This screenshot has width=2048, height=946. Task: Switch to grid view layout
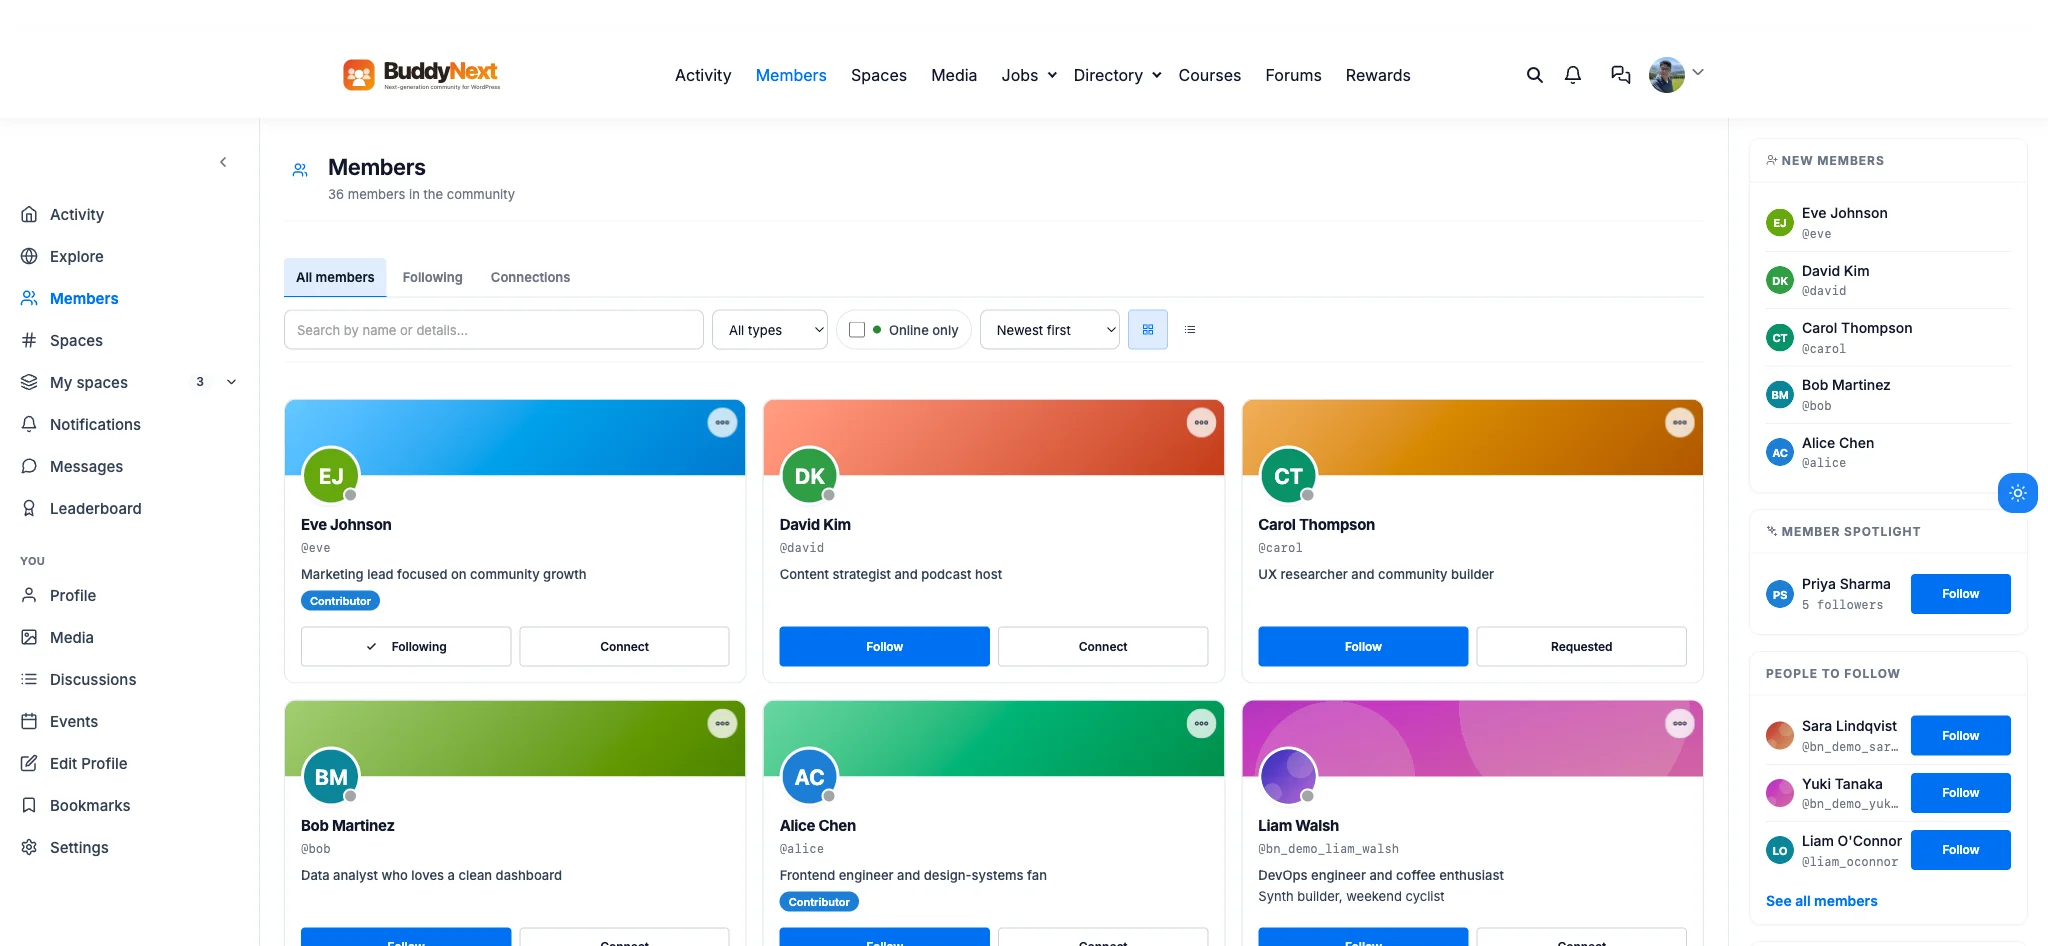coord(1148,330)
